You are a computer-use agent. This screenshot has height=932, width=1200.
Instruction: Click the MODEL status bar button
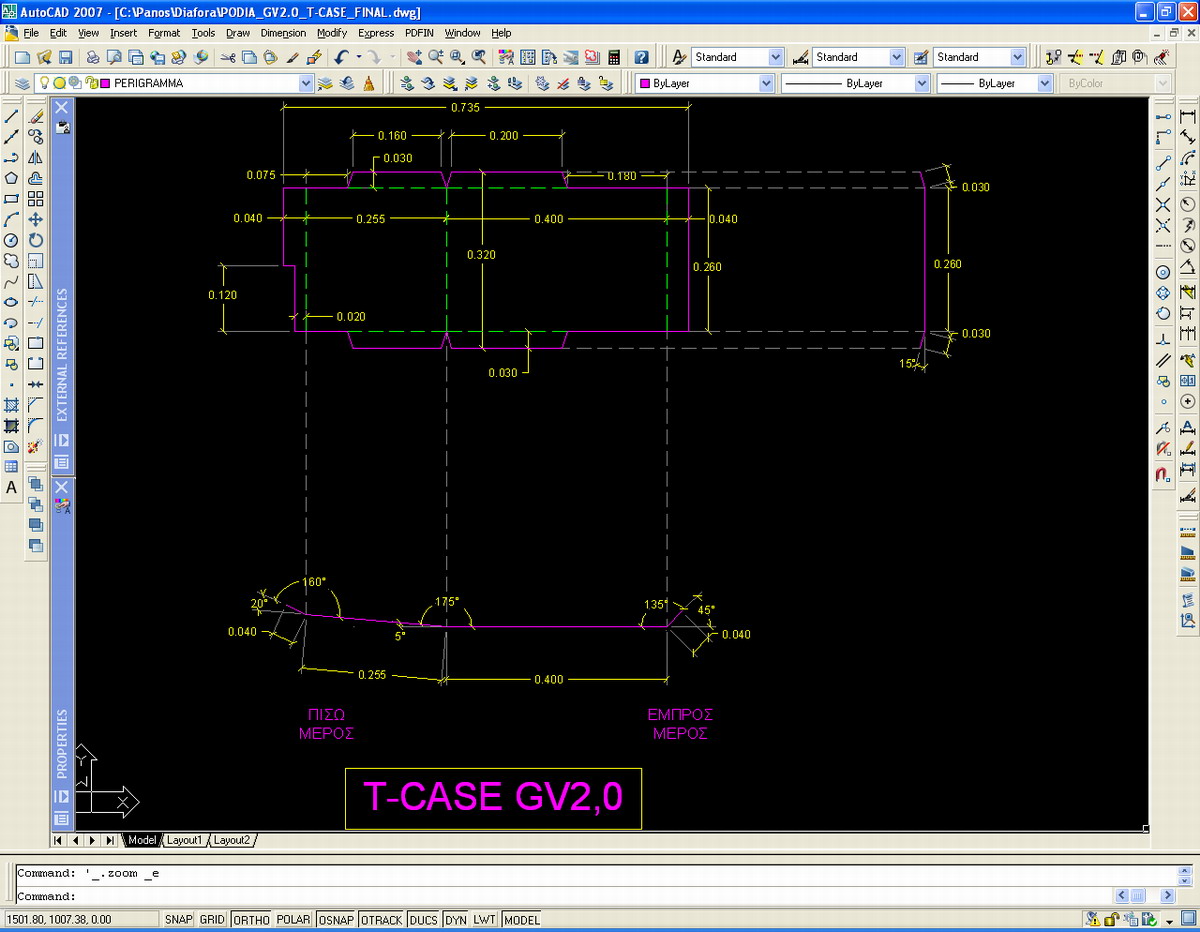pyautogui.click(x=521, y=919)
